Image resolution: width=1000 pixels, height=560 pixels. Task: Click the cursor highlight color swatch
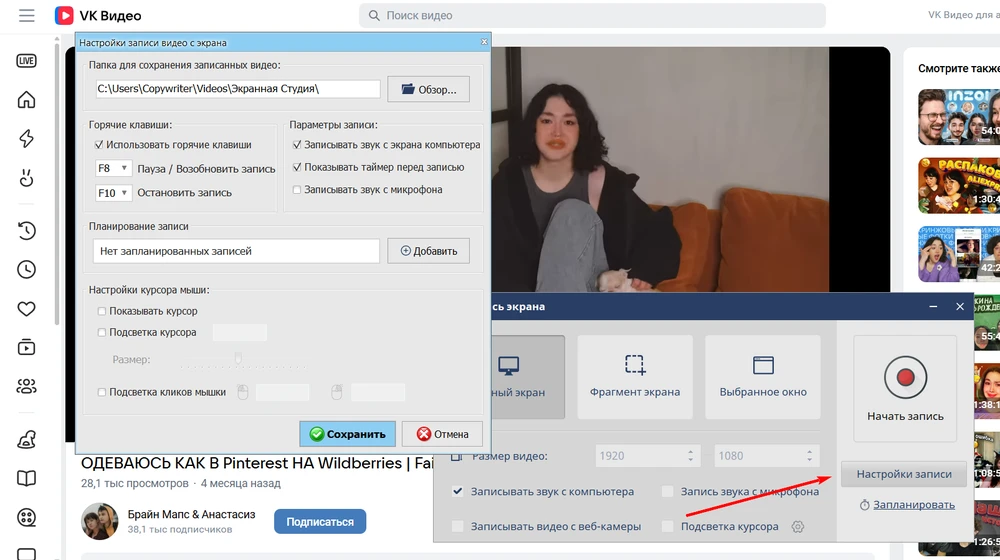click(x=240, y=332)
